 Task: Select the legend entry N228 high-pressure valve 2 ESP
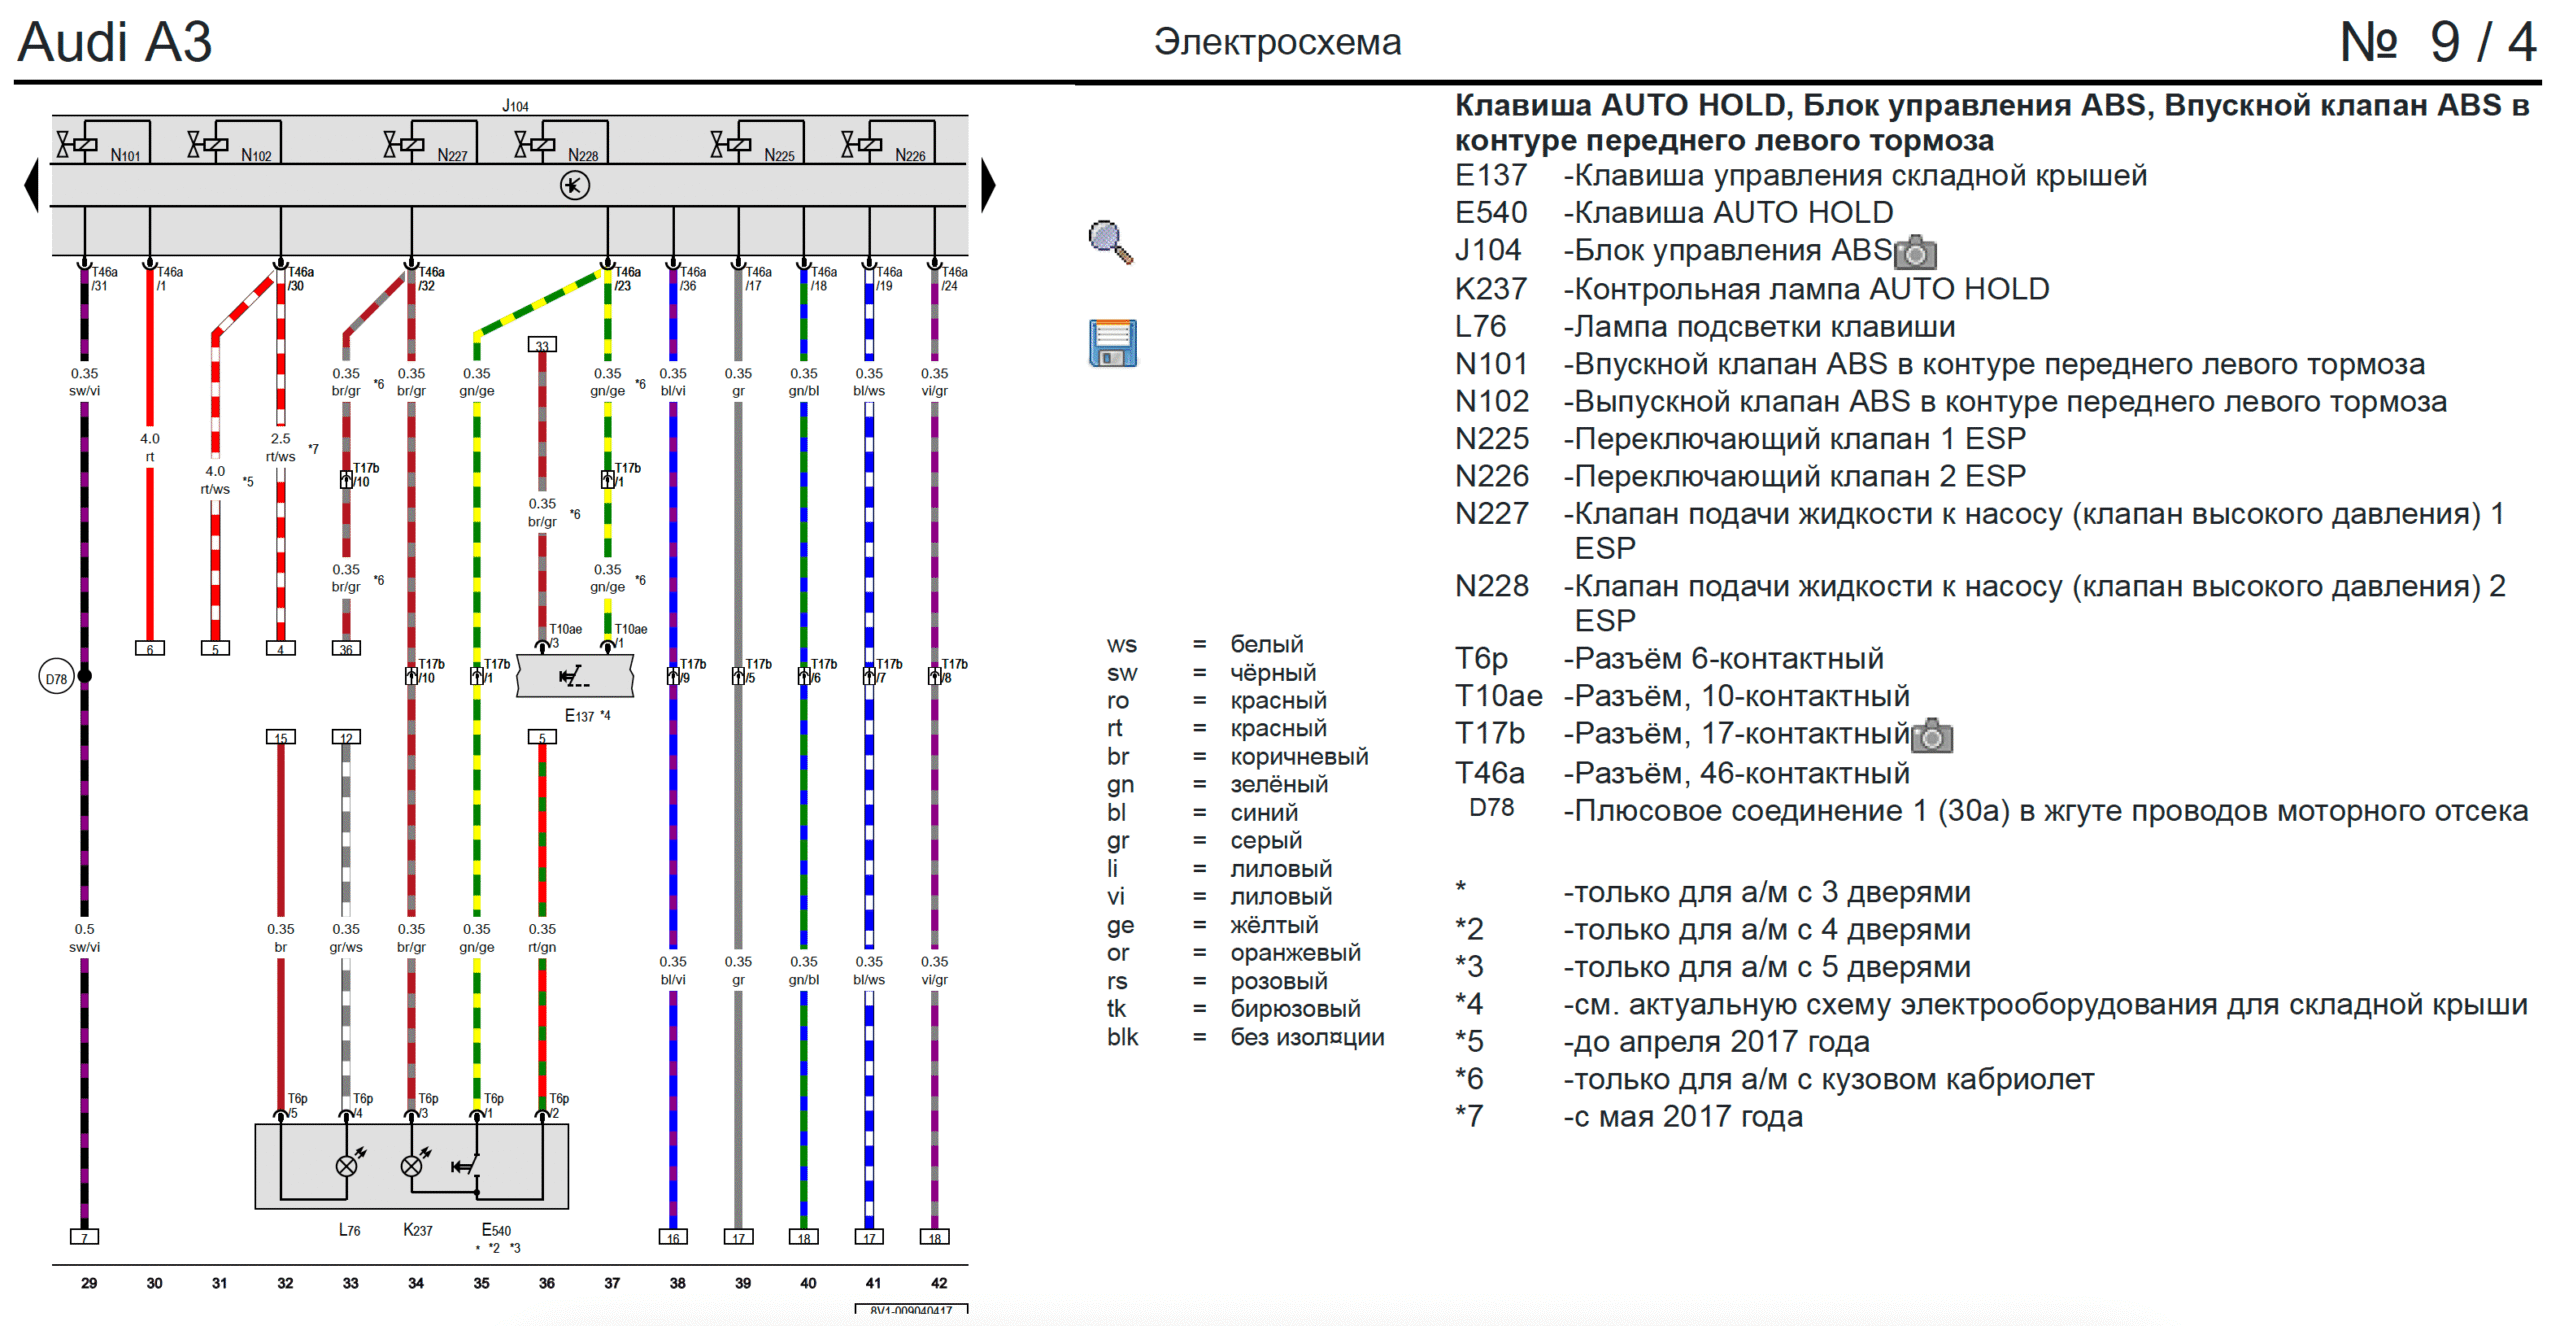tap(1980, 603)
